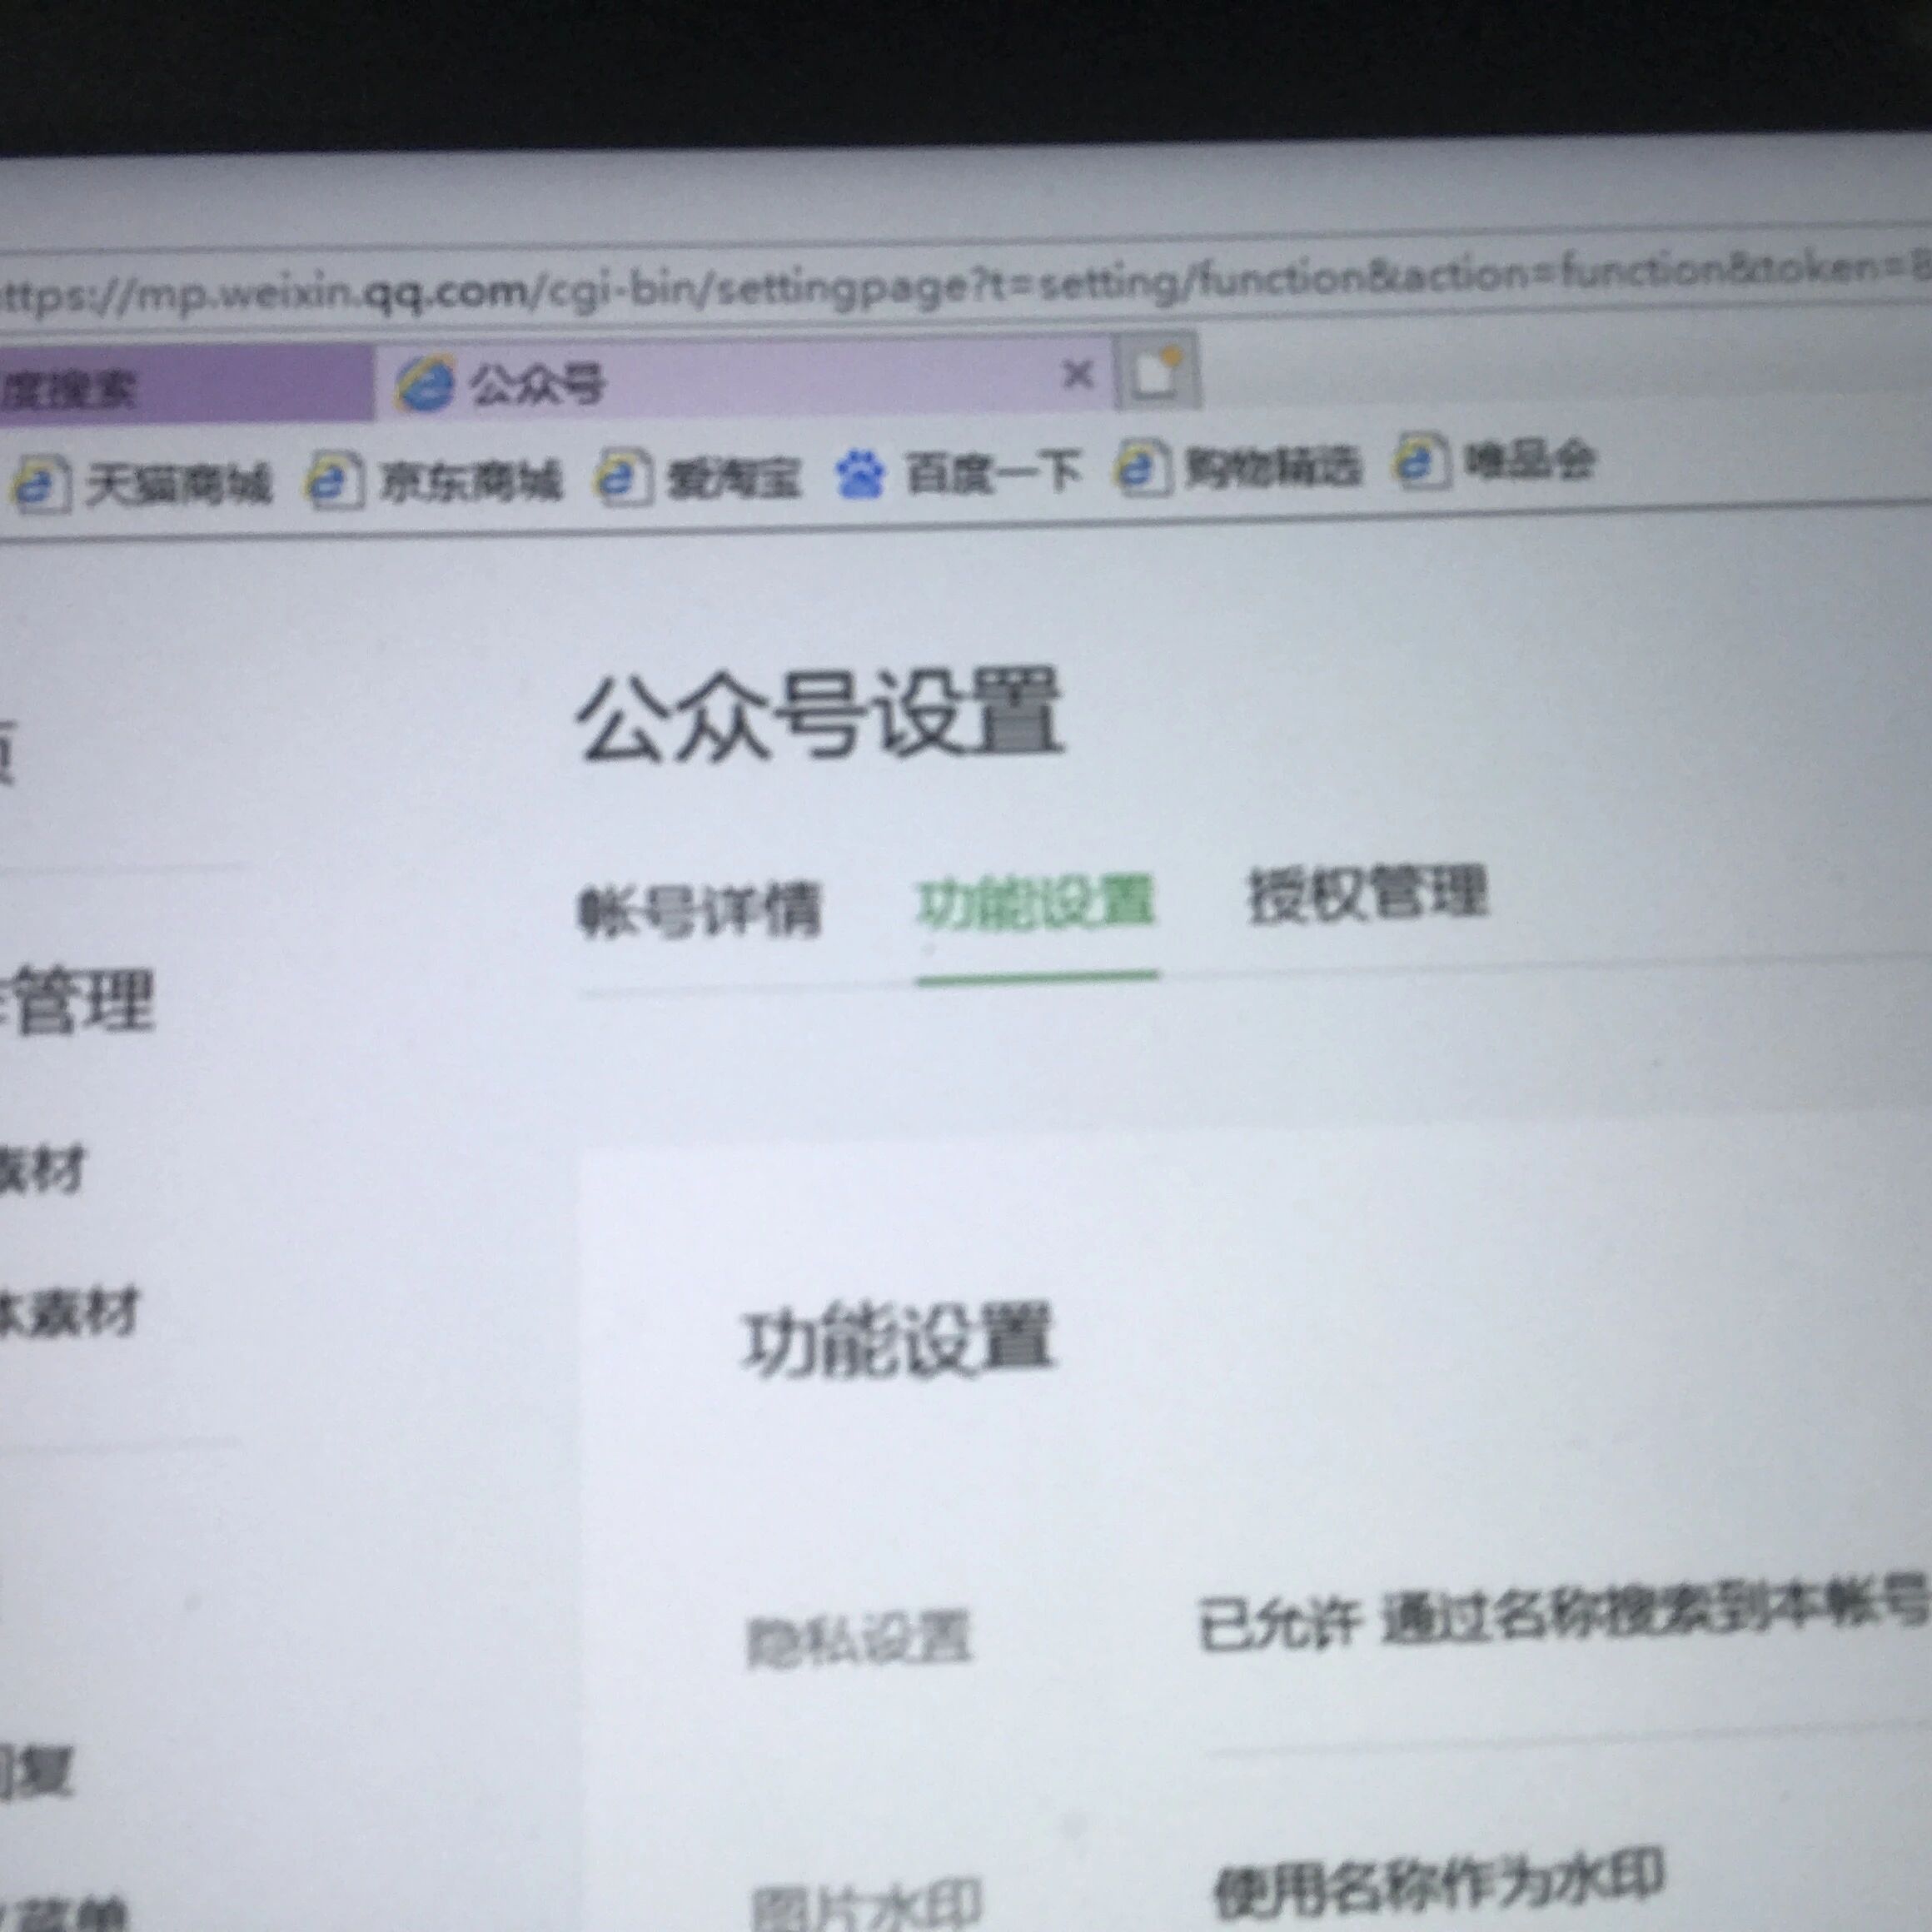Open the 授权管理 tab
The height and width of the screenshot is (1932, 1932).
pyautogui.click(x=1367, y=894)
